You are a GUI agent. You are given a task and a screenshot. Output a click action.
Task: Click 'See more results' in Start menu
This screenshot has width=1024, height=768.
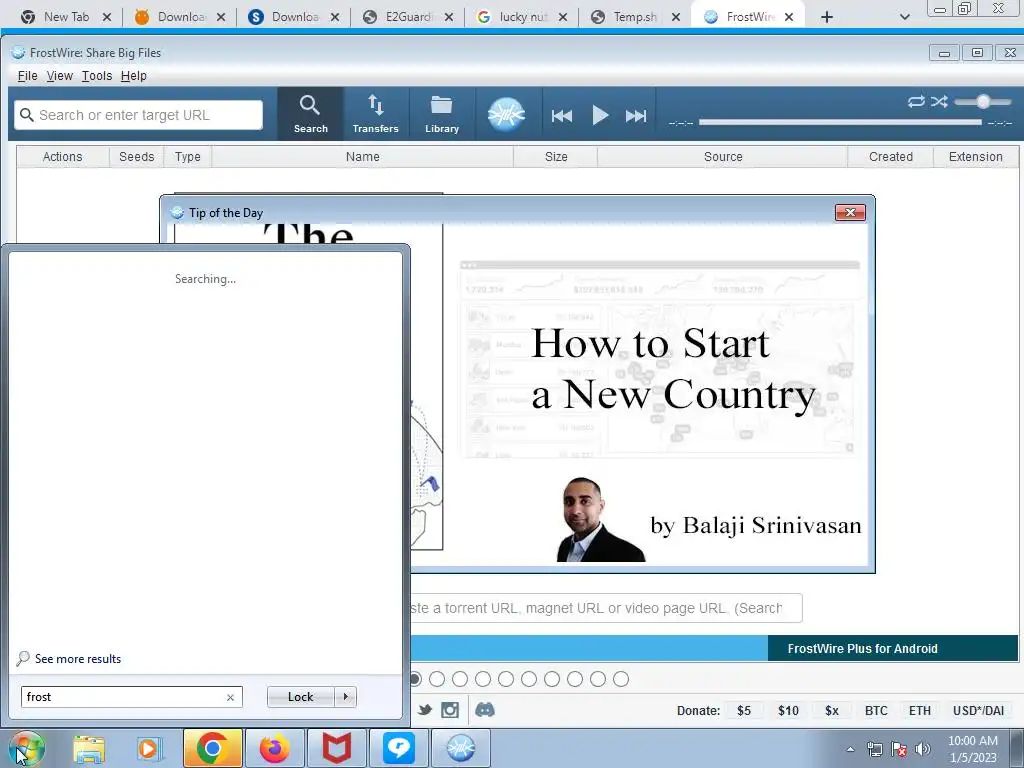pyautogui.click(x=78, y=659)
